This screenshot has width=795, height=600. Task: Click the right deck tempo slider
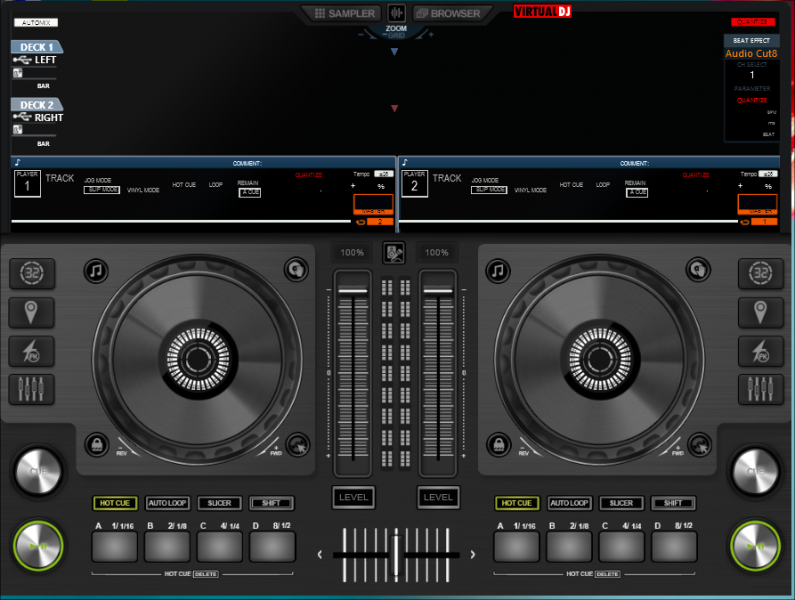click(x=438, y=373)
